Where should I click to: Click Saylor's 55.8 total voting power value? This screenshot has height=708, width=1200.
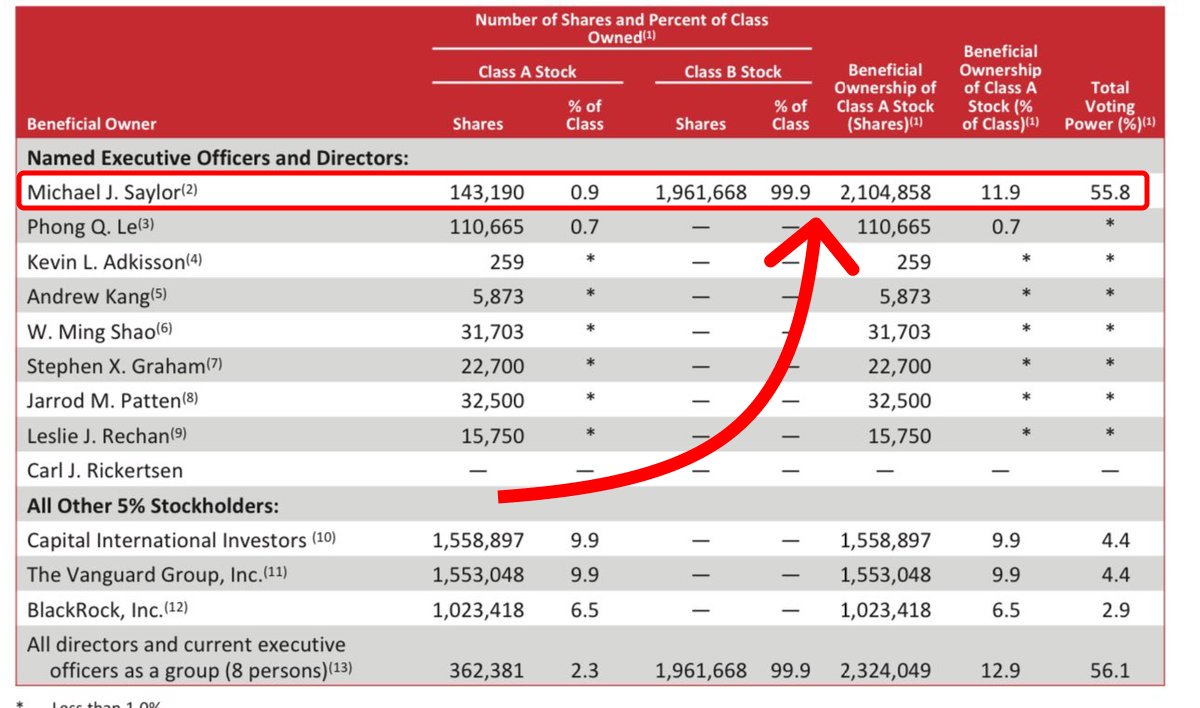pyautogui.click(x=1109, y=192)
